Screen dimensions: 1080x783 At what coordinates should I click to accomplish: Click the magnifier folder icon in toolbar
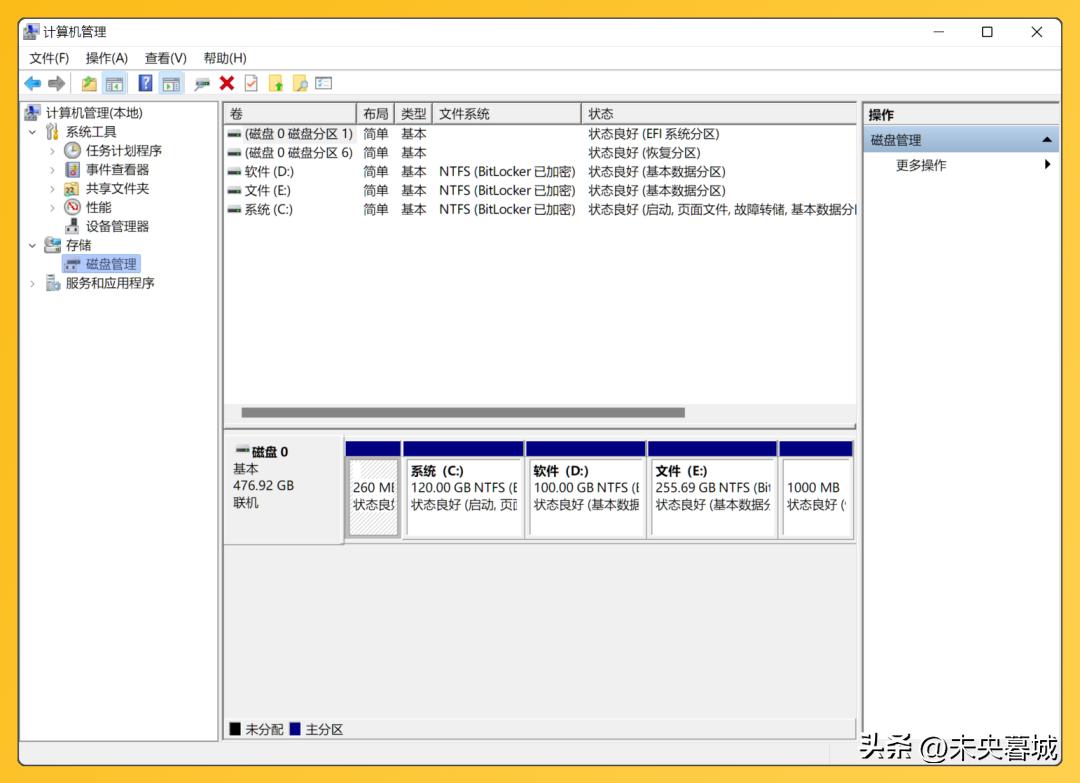299,84
